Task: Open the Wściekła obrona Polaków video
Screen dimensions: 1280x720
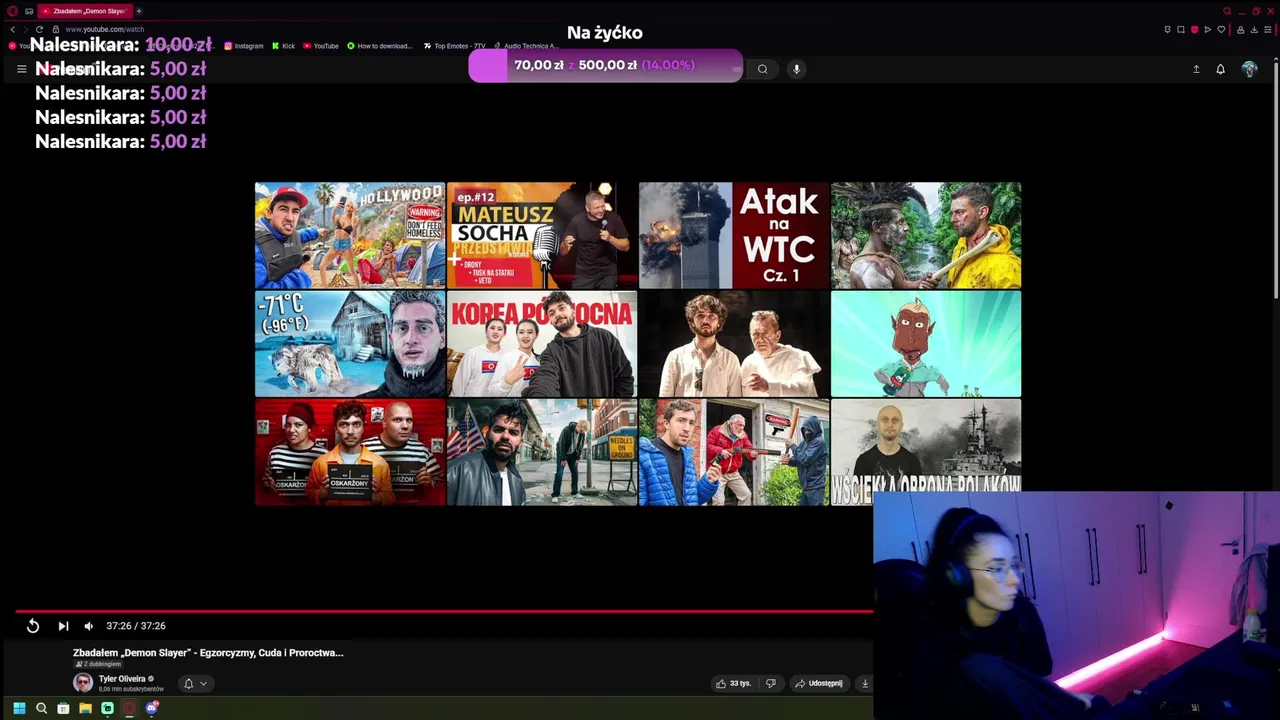Action: click(926, 446)
